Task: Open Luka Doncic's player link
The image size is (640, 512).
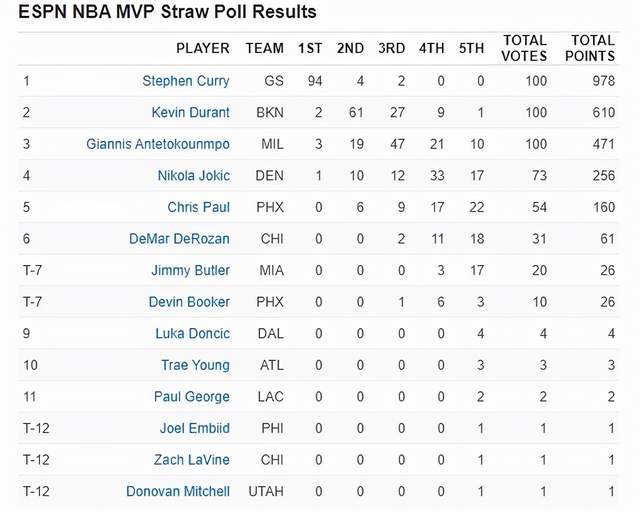Action: coord(192,333)
